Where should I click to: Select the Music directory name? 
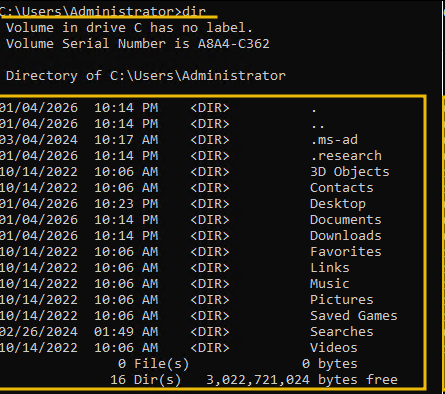point(330,284)
